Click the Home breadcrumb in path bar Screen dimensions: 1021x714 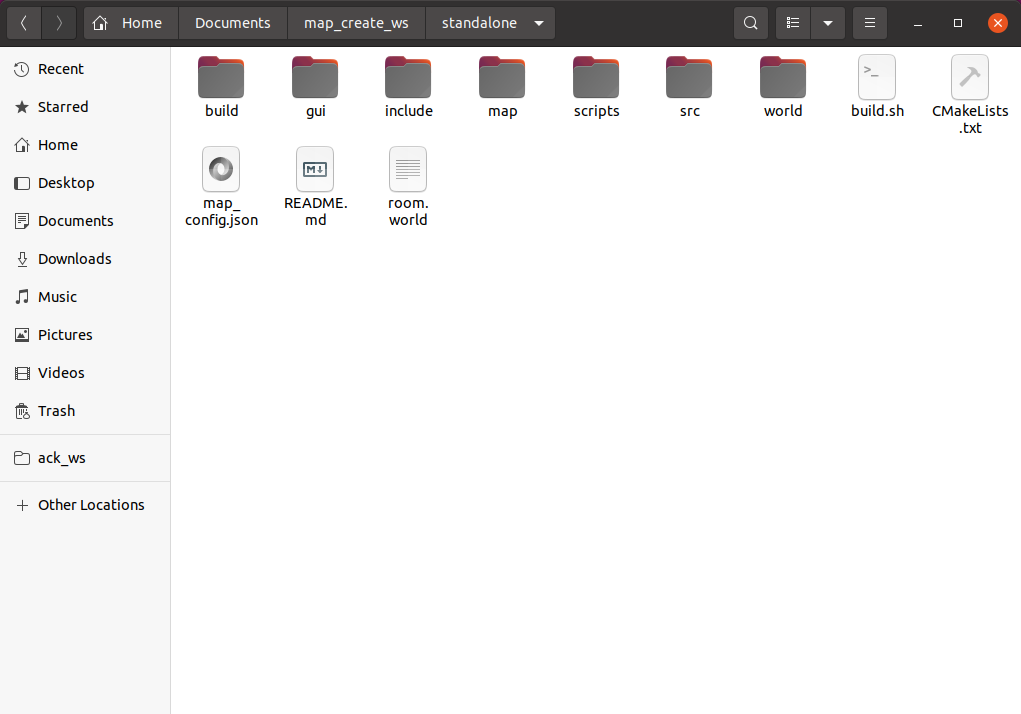pyautogui.click(x=131, y=23)
